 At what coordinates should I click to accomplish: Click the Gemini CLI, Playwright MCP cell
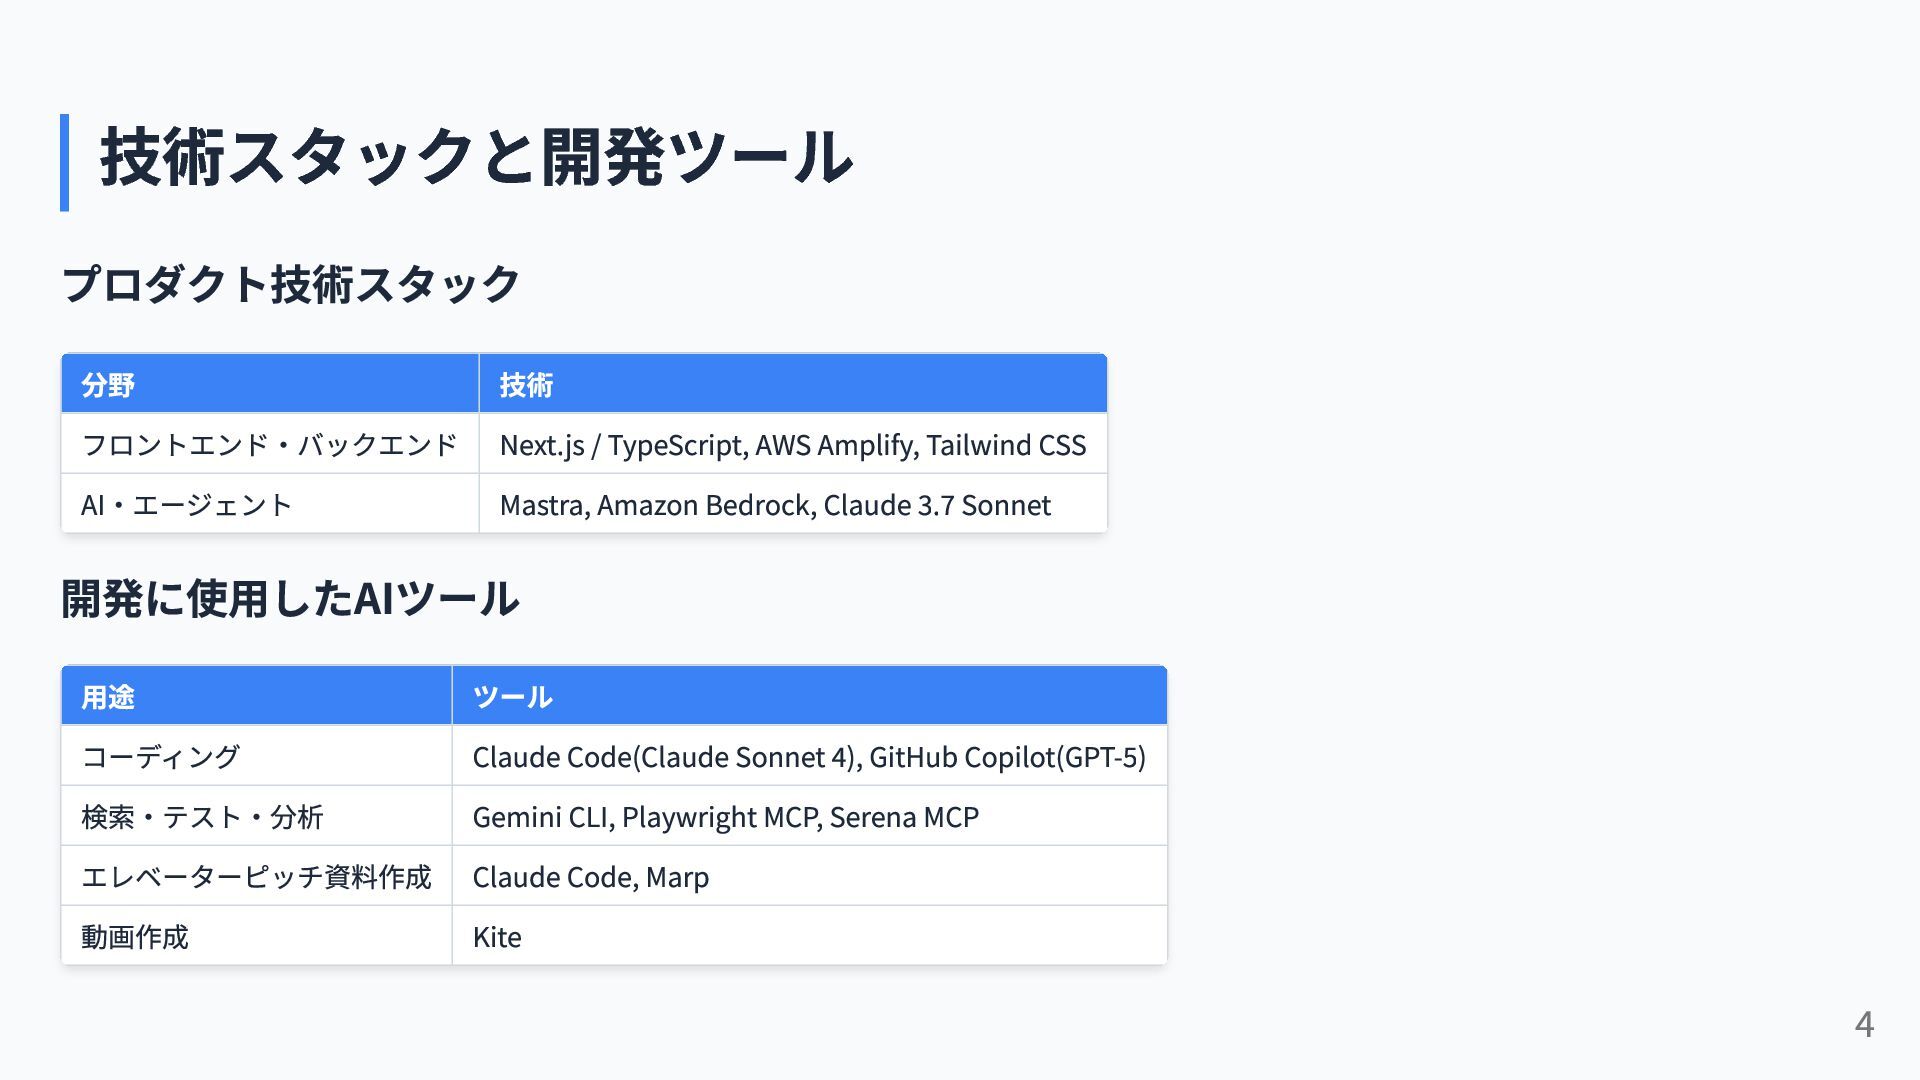[810, 816]
